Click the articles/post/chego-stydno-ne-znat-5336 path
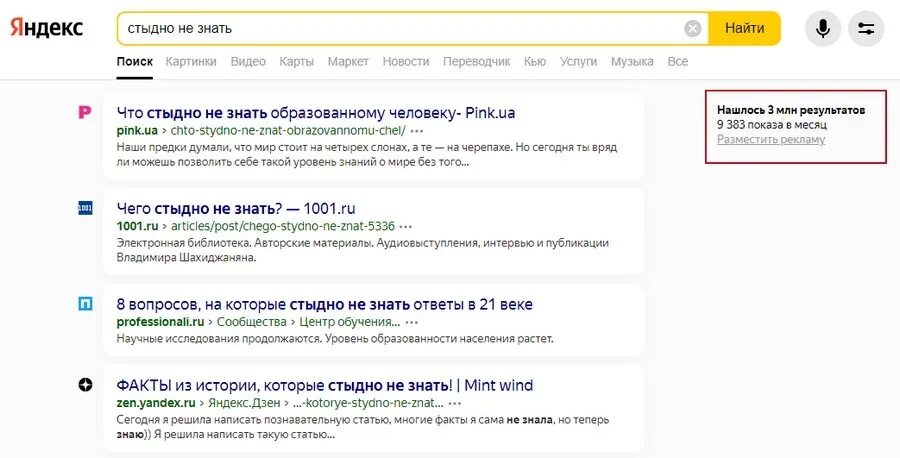This screenshot has height=458, width=900. (x=282, y=226)
